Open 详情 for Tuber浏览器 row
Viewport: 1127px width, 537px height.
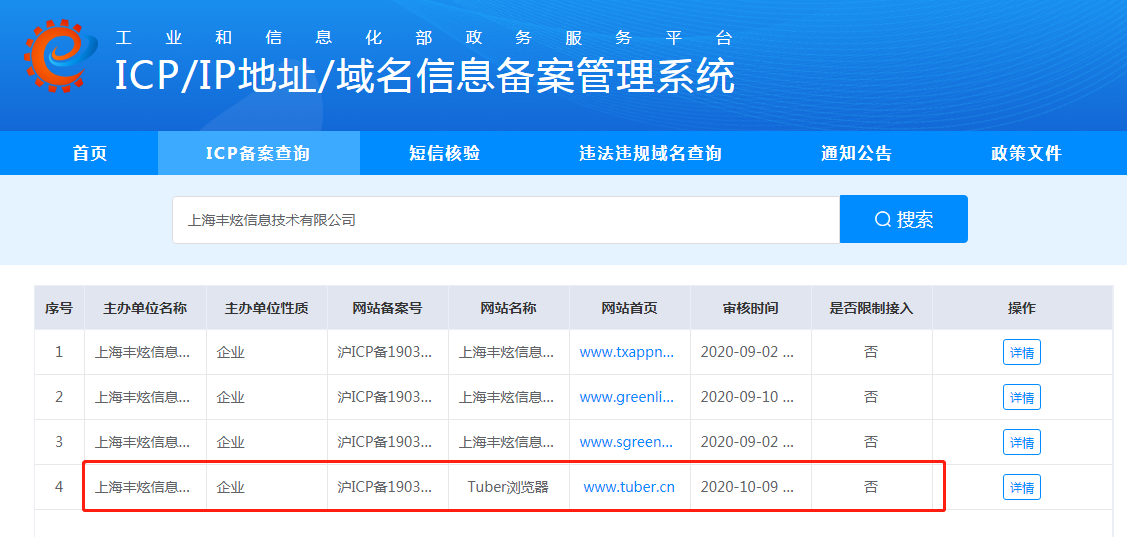1021,487
